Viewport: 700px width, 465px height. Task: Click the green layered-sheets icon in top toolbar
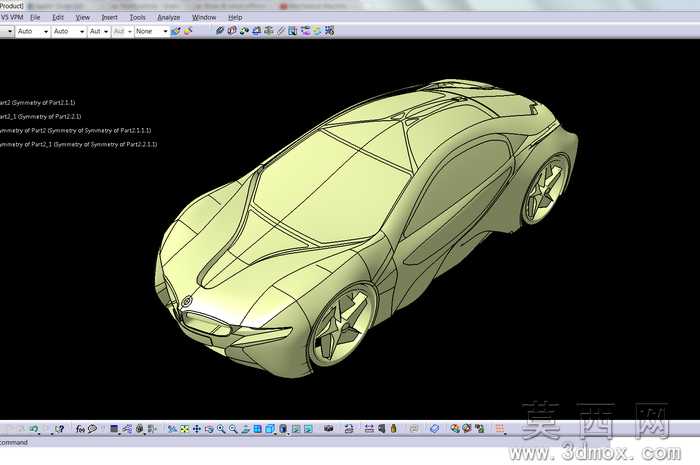[317, 30]
